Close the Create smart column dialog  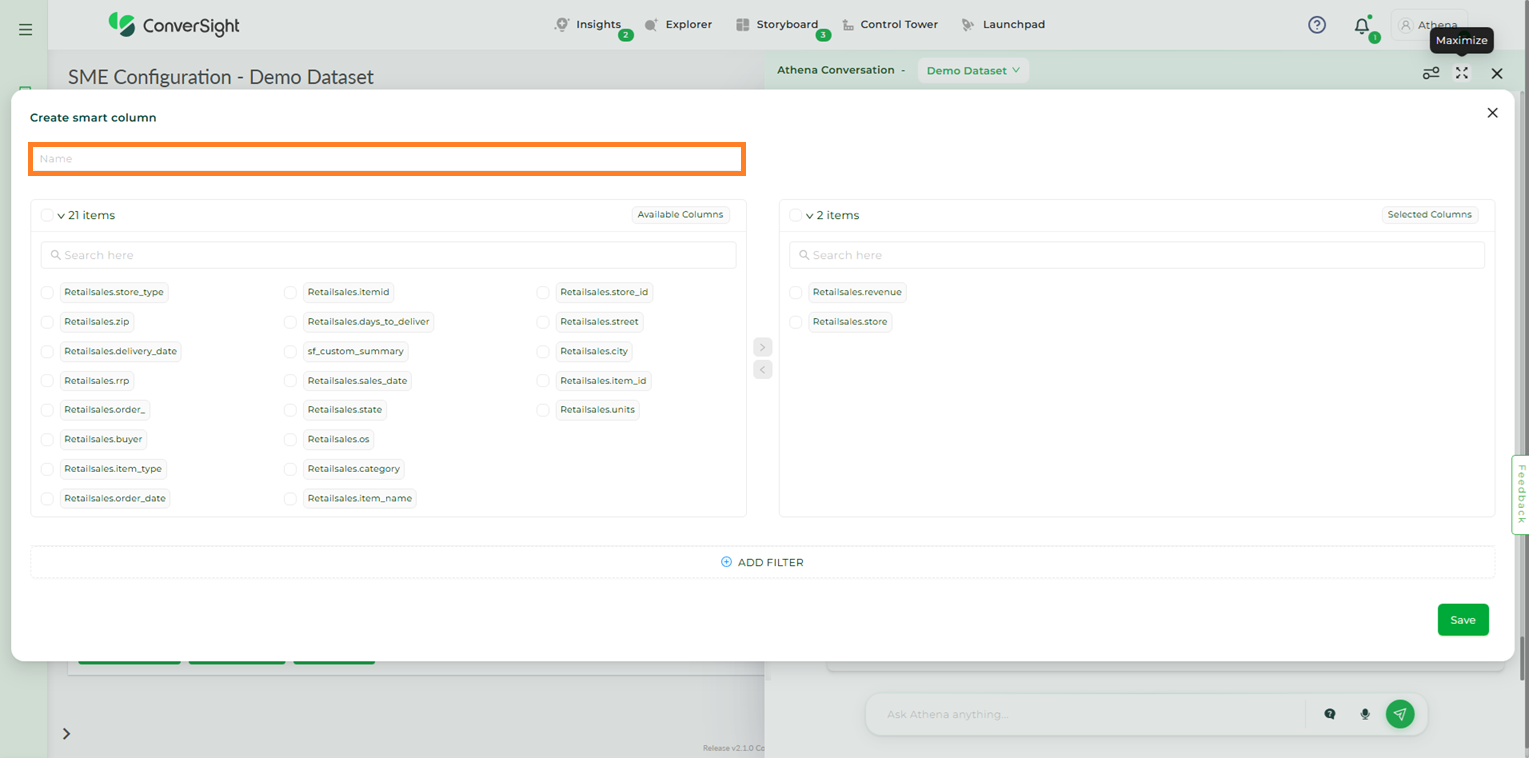pyautogui.click(x=1492, y=113)
